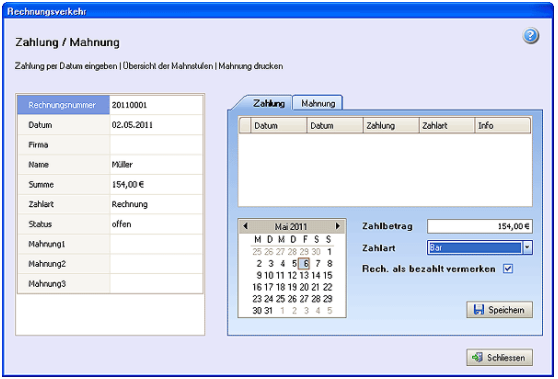
Task: Click the Zahlung column header
Action: click(x=391, y=126)
